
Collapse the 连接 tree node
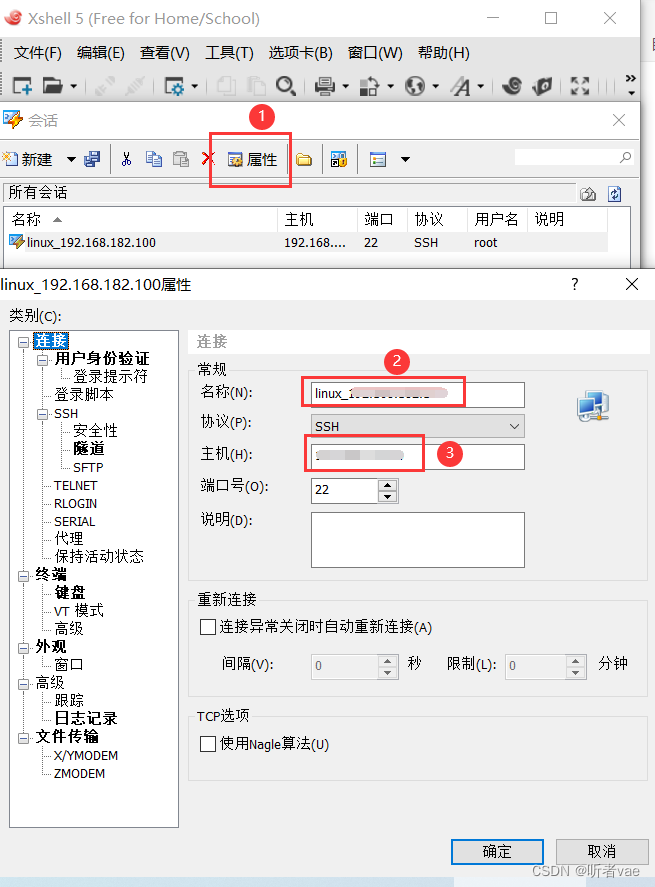coord(23,342)
